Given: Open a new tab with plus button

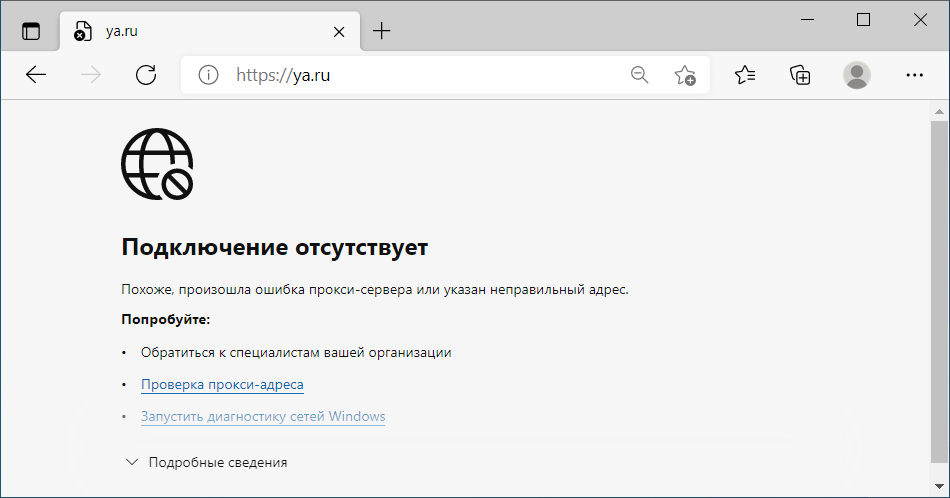Looking at the screenshot, I should 382,31.
